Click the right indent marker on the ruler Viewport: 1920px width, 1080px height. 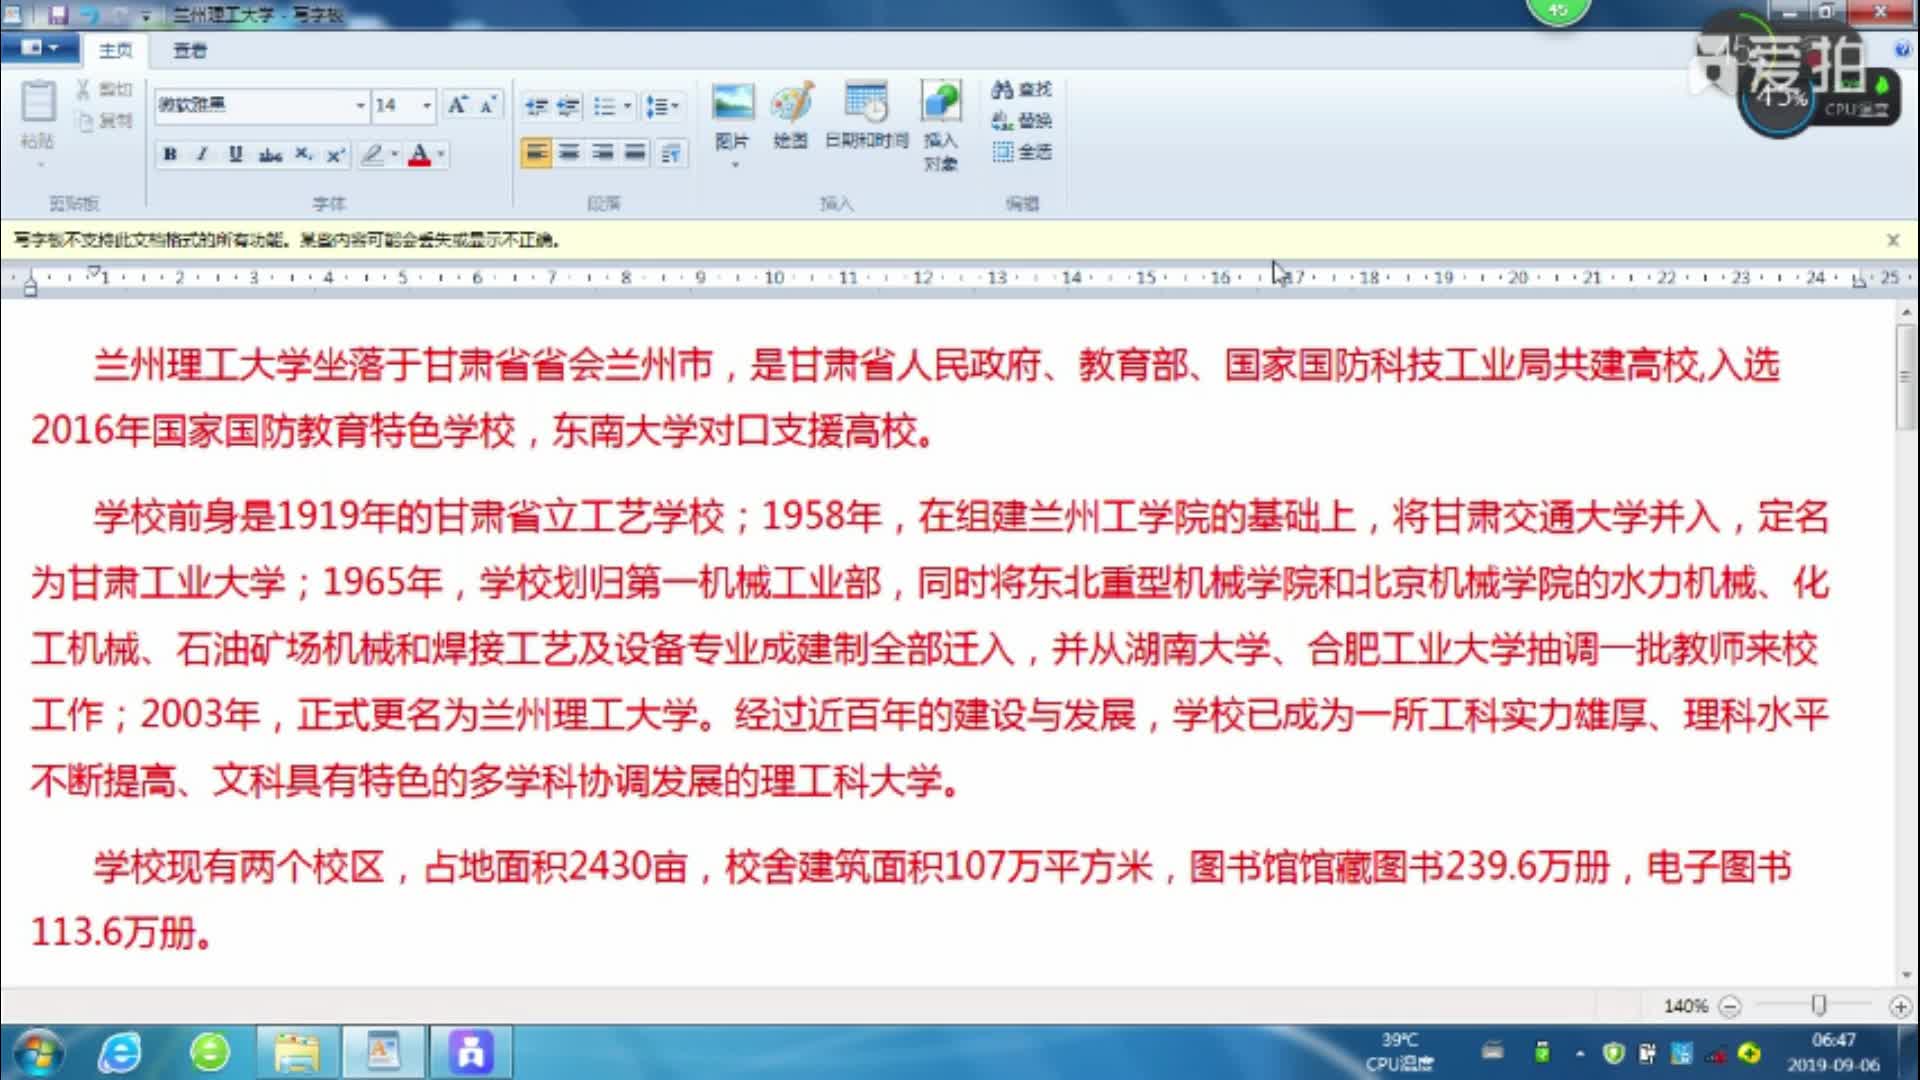(1858, 282)
